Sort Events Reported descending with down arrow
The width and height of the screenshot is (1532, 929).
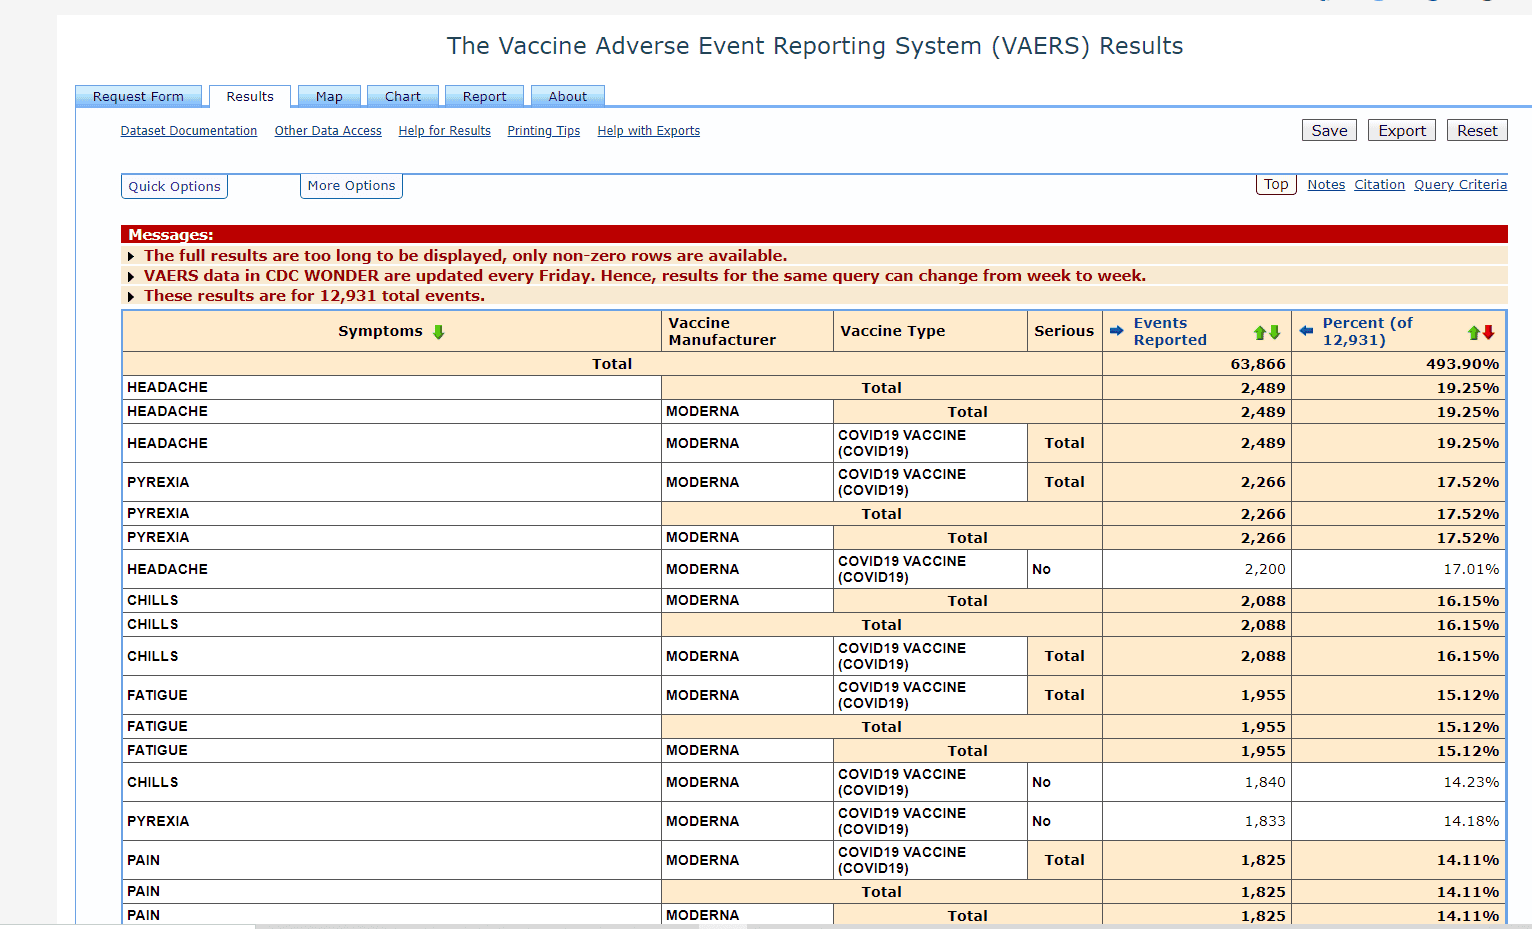coord(1274,332)
